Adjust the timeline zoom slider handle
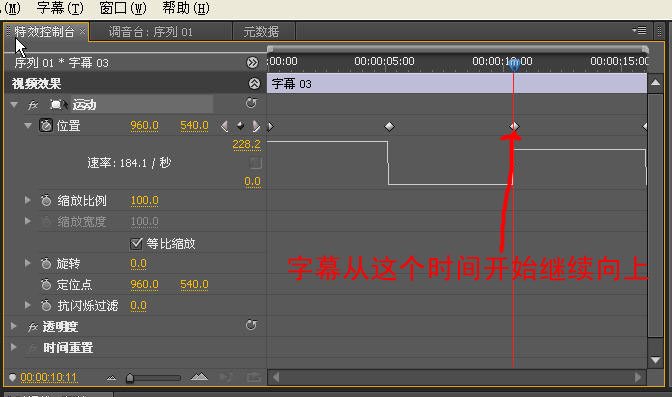Viewport: 672px width, 397px height. tap(130, 378)
